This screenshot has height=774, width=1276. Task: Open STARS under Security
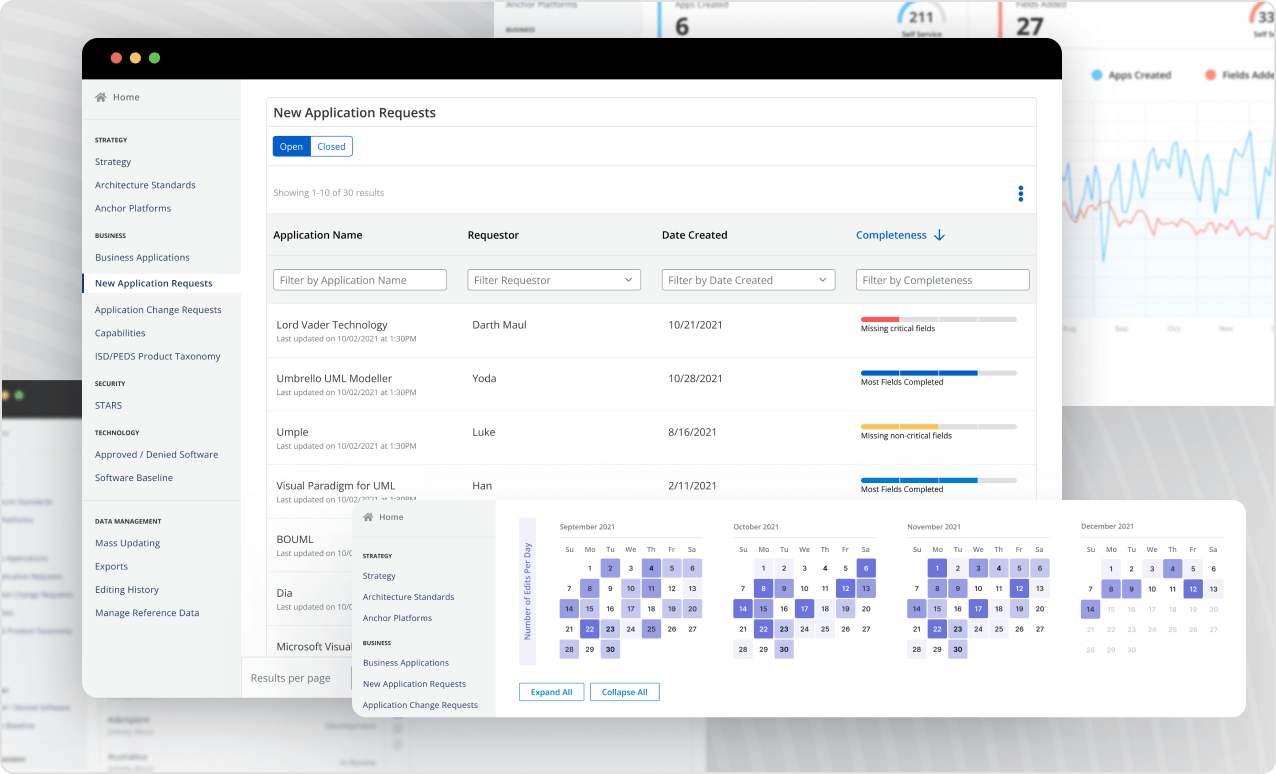[x=108, y=405]
